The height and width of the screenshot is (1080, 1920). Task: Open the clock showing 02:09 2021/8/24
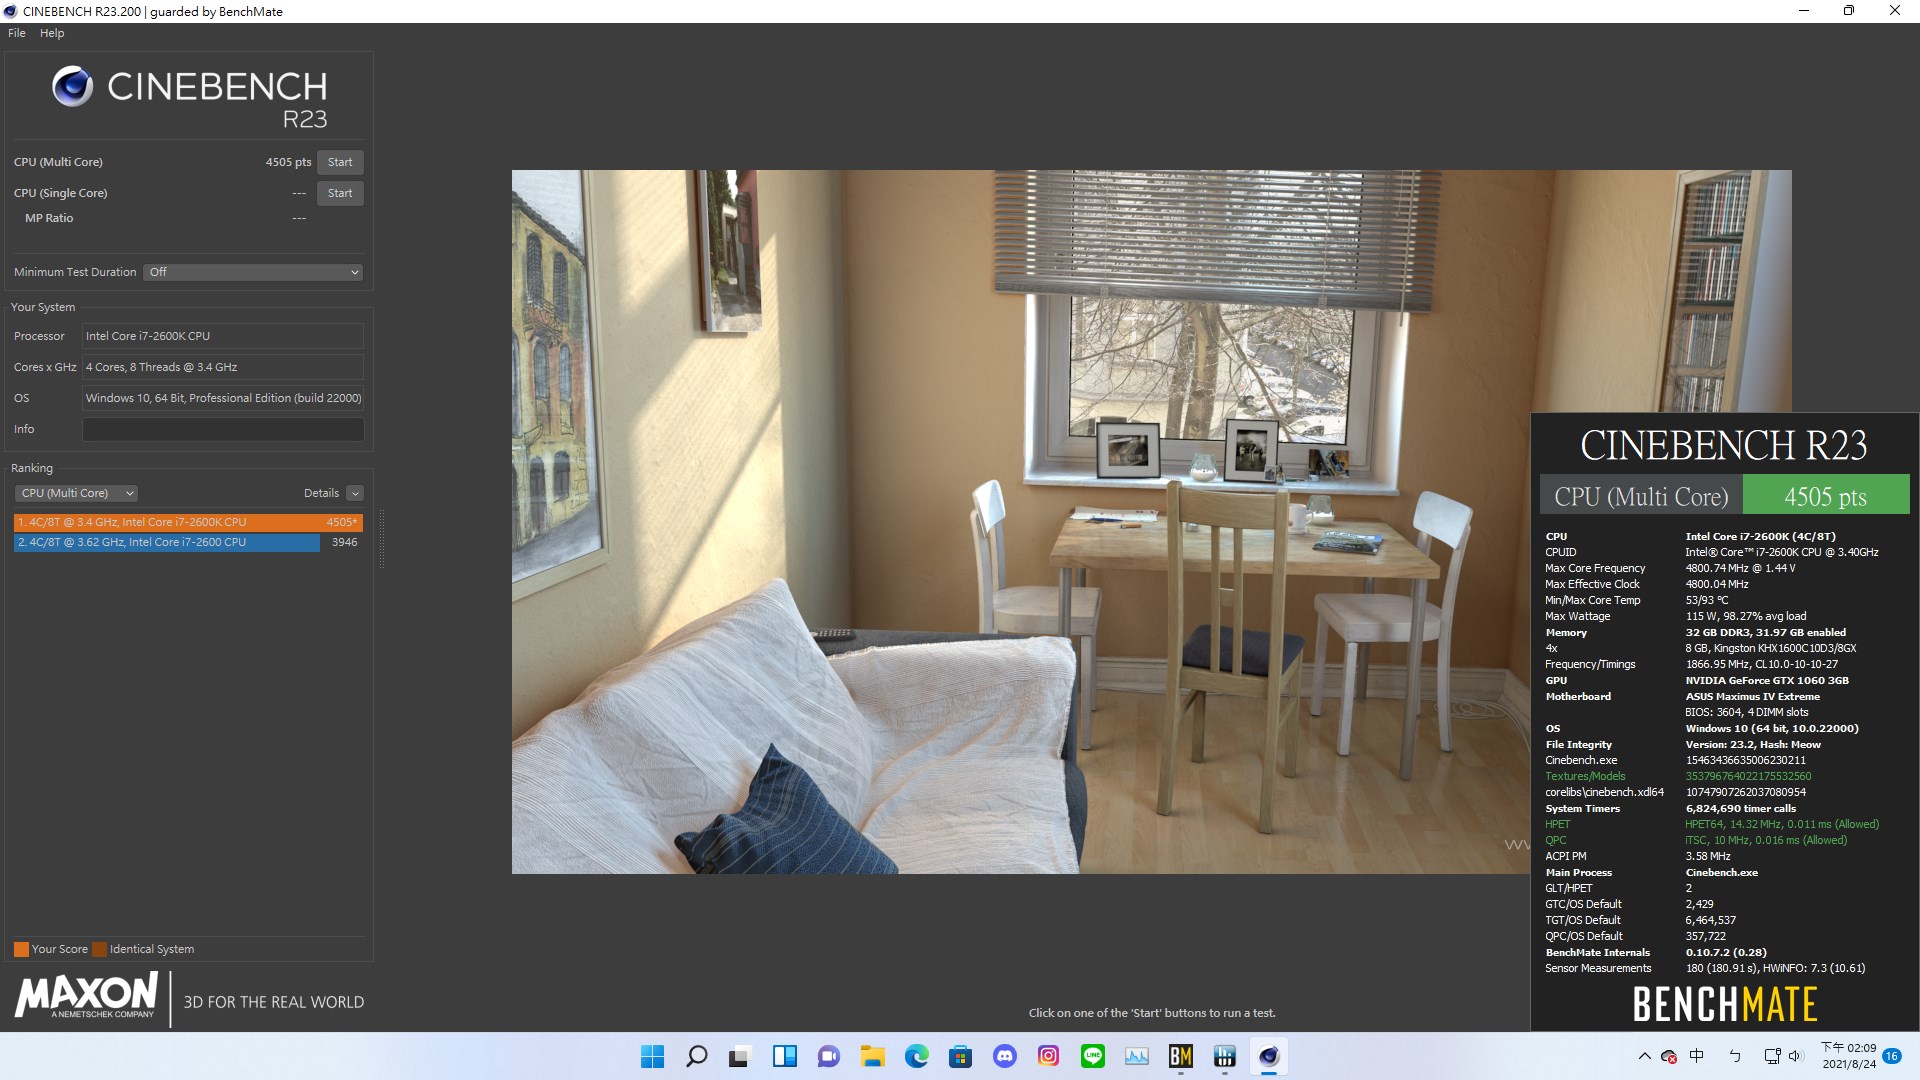click(x=1848, y=1056)
